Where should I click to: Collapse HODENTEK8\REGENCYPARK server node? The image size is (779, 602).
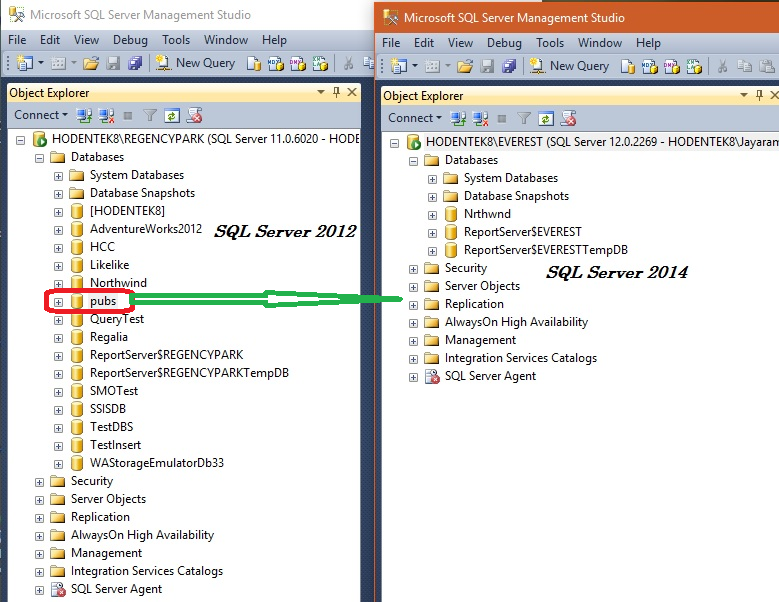point(20,140)
